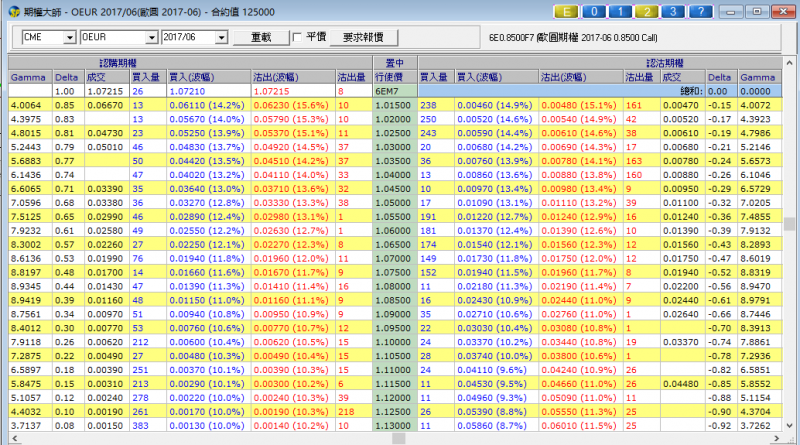Click the 行使價 strike price column header
Viewport: 800px width, 445px height.
(x=389, y=77)
